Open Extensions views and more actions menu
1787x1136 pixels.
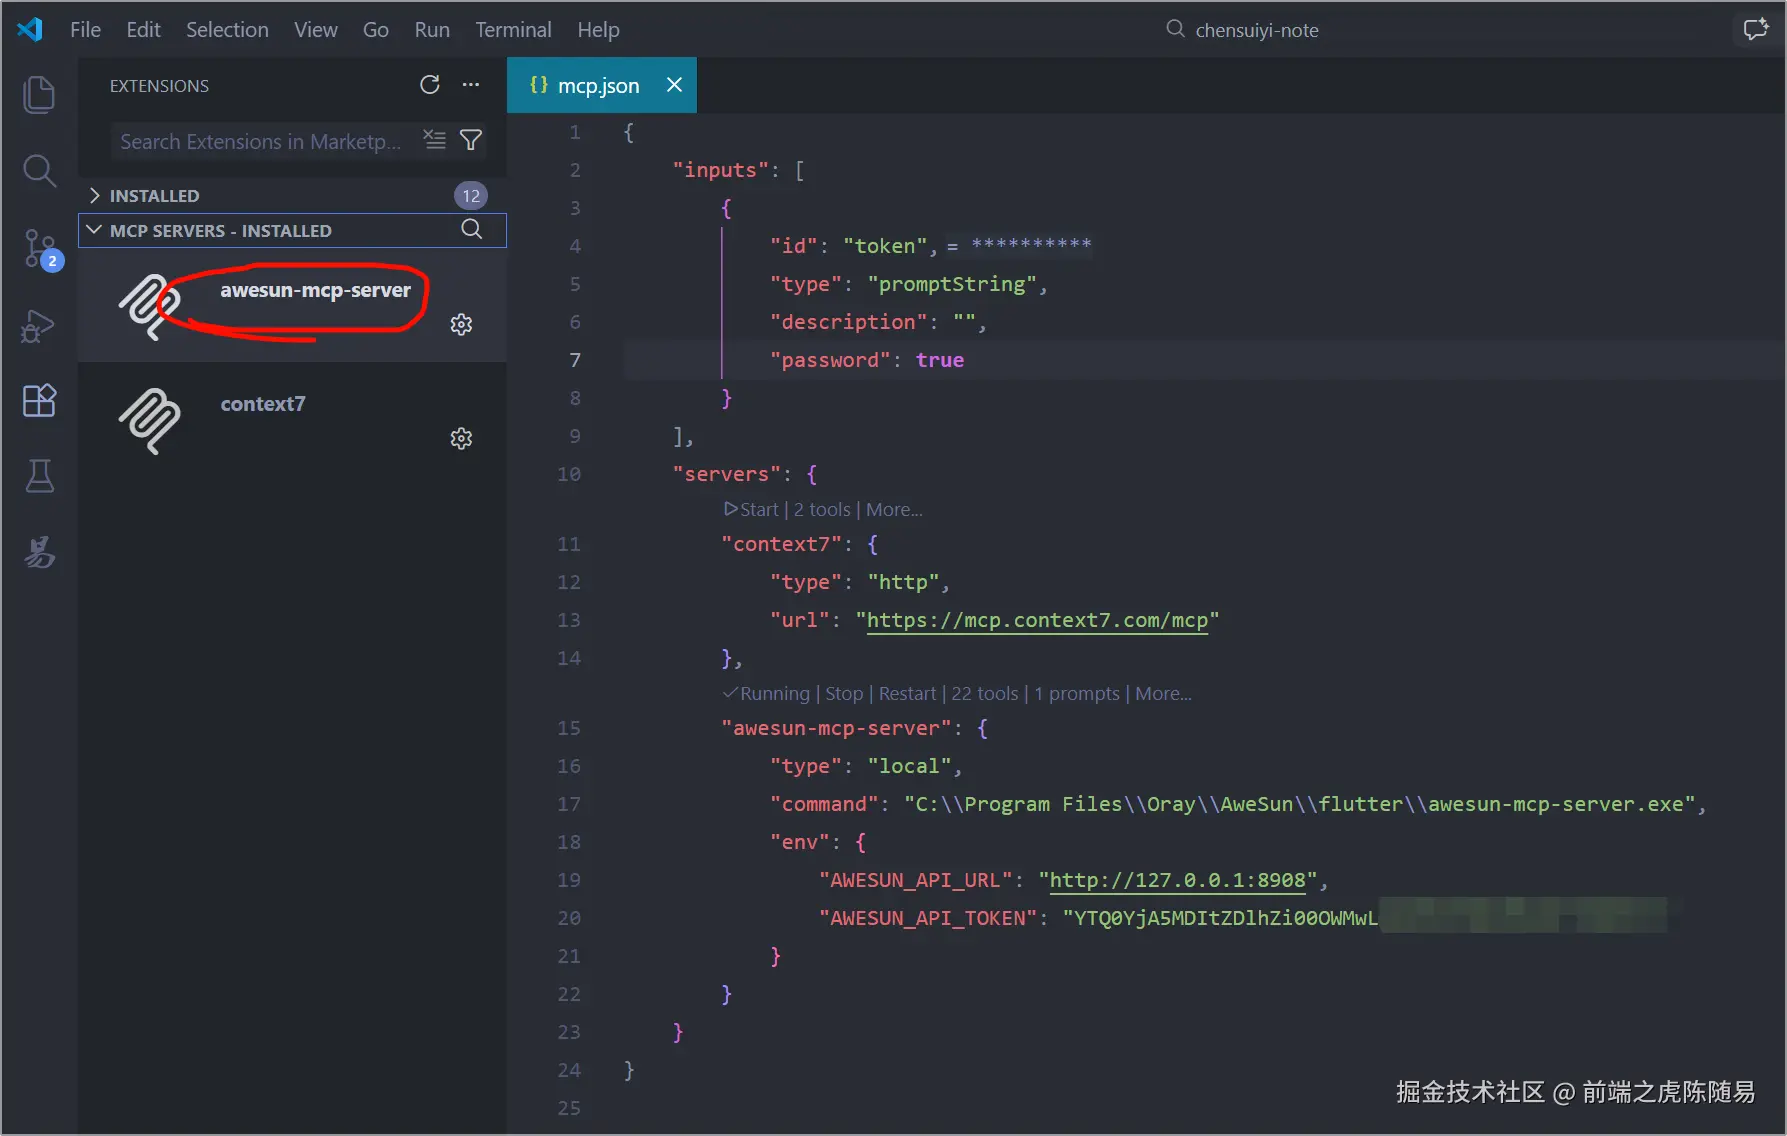(x=471, y=85)
